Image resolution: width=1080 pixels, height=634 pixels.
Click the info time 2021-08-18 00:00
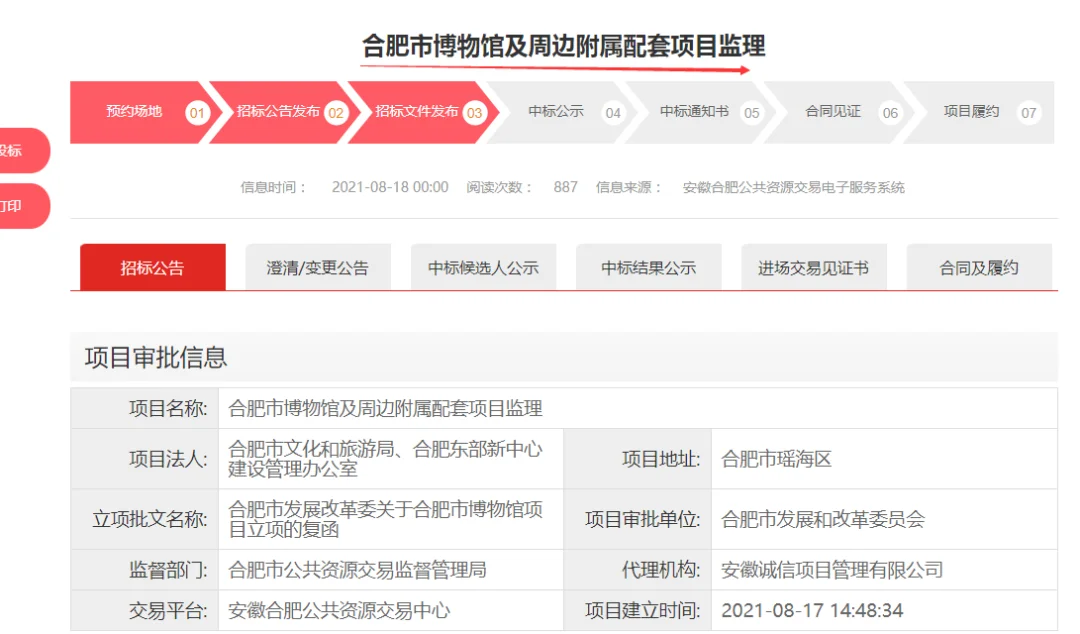point(390,187)
